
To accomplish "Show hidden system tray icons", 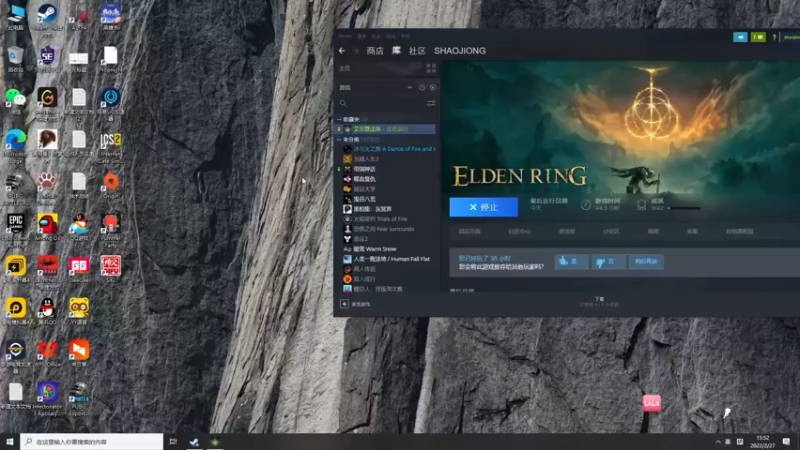I will (717, 441).
